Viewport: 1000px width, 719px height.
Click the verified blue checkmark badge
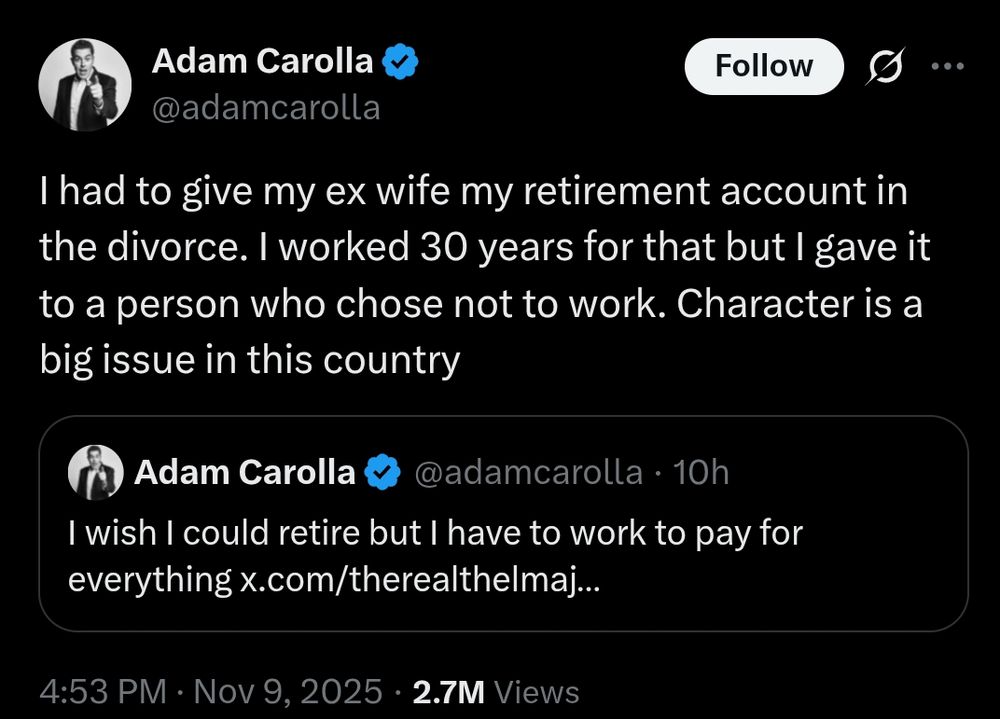(398, 59)
